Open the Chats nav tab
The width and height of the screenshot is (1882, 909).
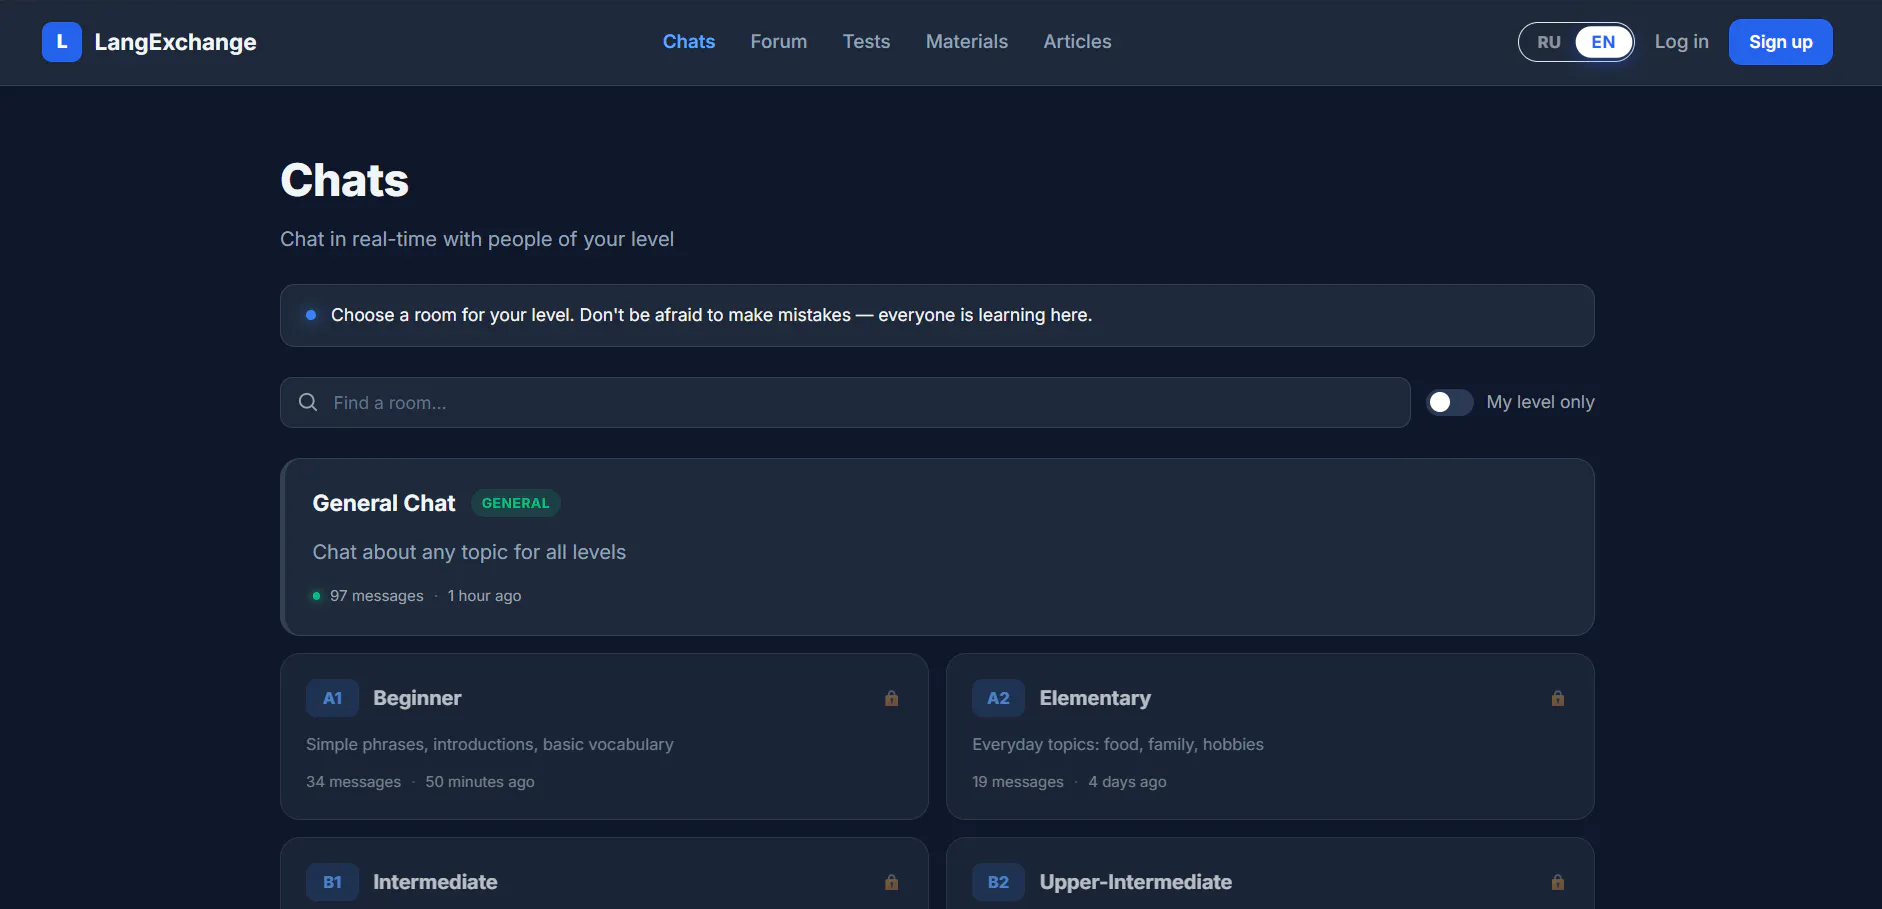689,42
